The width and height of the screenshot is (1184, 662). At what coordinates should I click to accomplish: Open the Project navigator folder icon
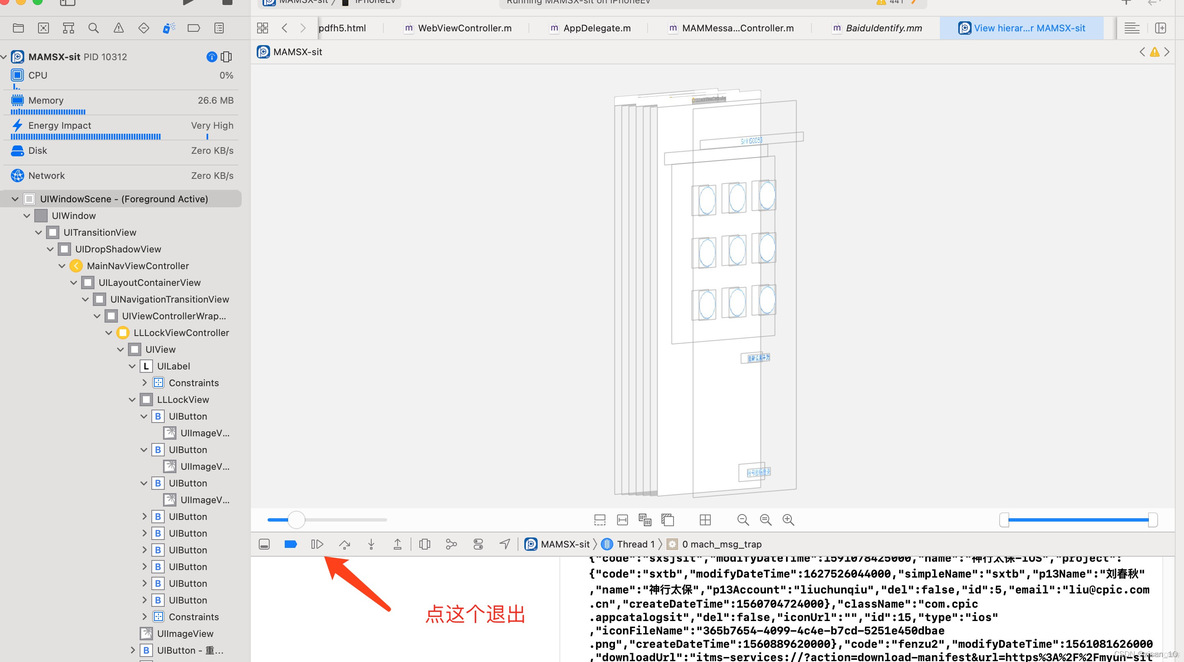[x=18, y=28]
